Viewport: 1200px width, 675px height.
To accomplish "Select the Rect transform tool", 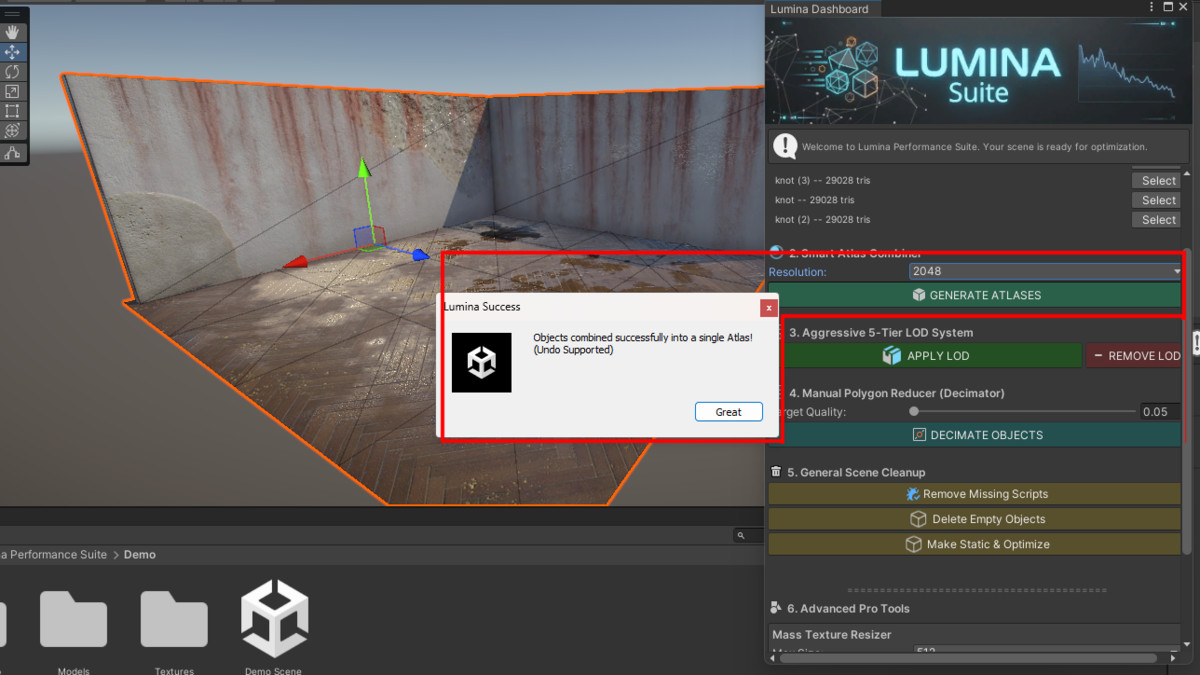I will tap(13, 111).
